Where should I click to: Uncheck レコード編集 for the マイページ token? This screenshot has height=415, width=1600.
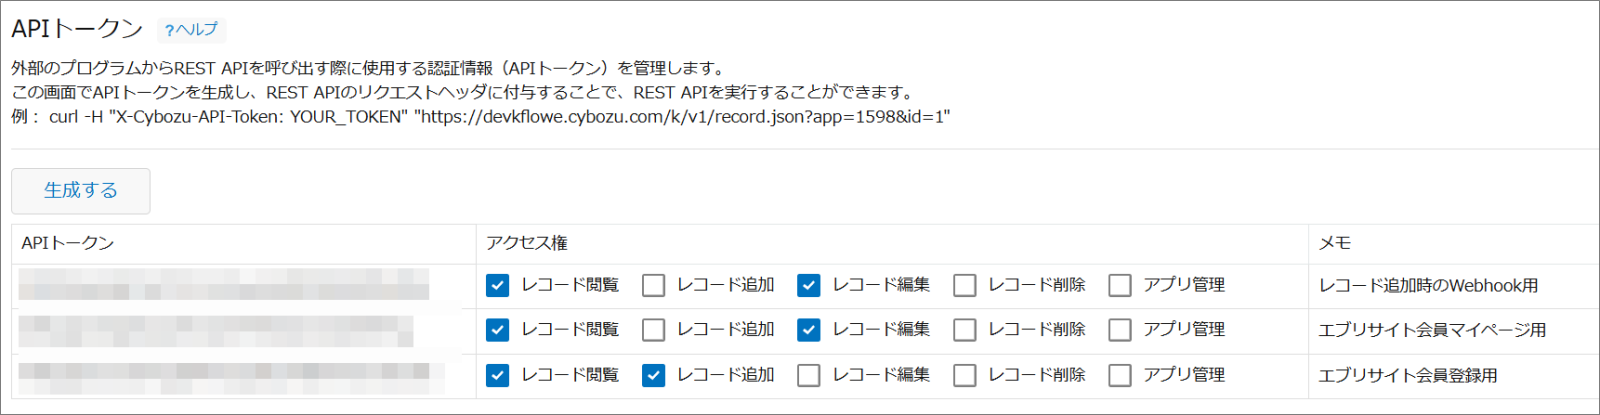tap(809, 329)
